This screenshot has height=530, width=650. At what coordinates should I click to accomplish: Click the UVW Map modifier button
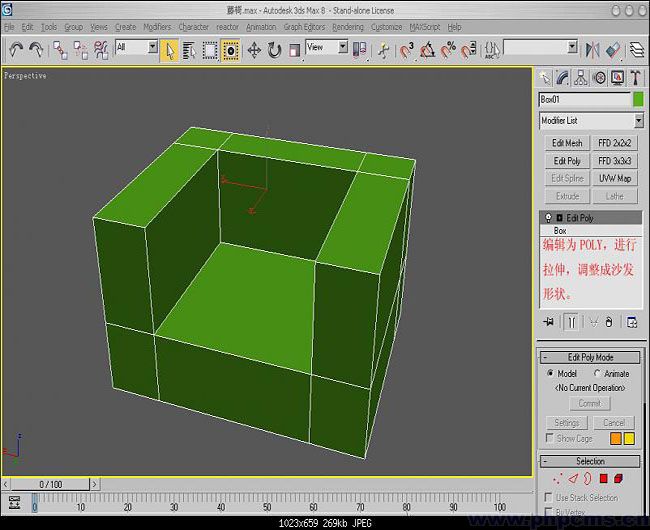coord(615,178)
